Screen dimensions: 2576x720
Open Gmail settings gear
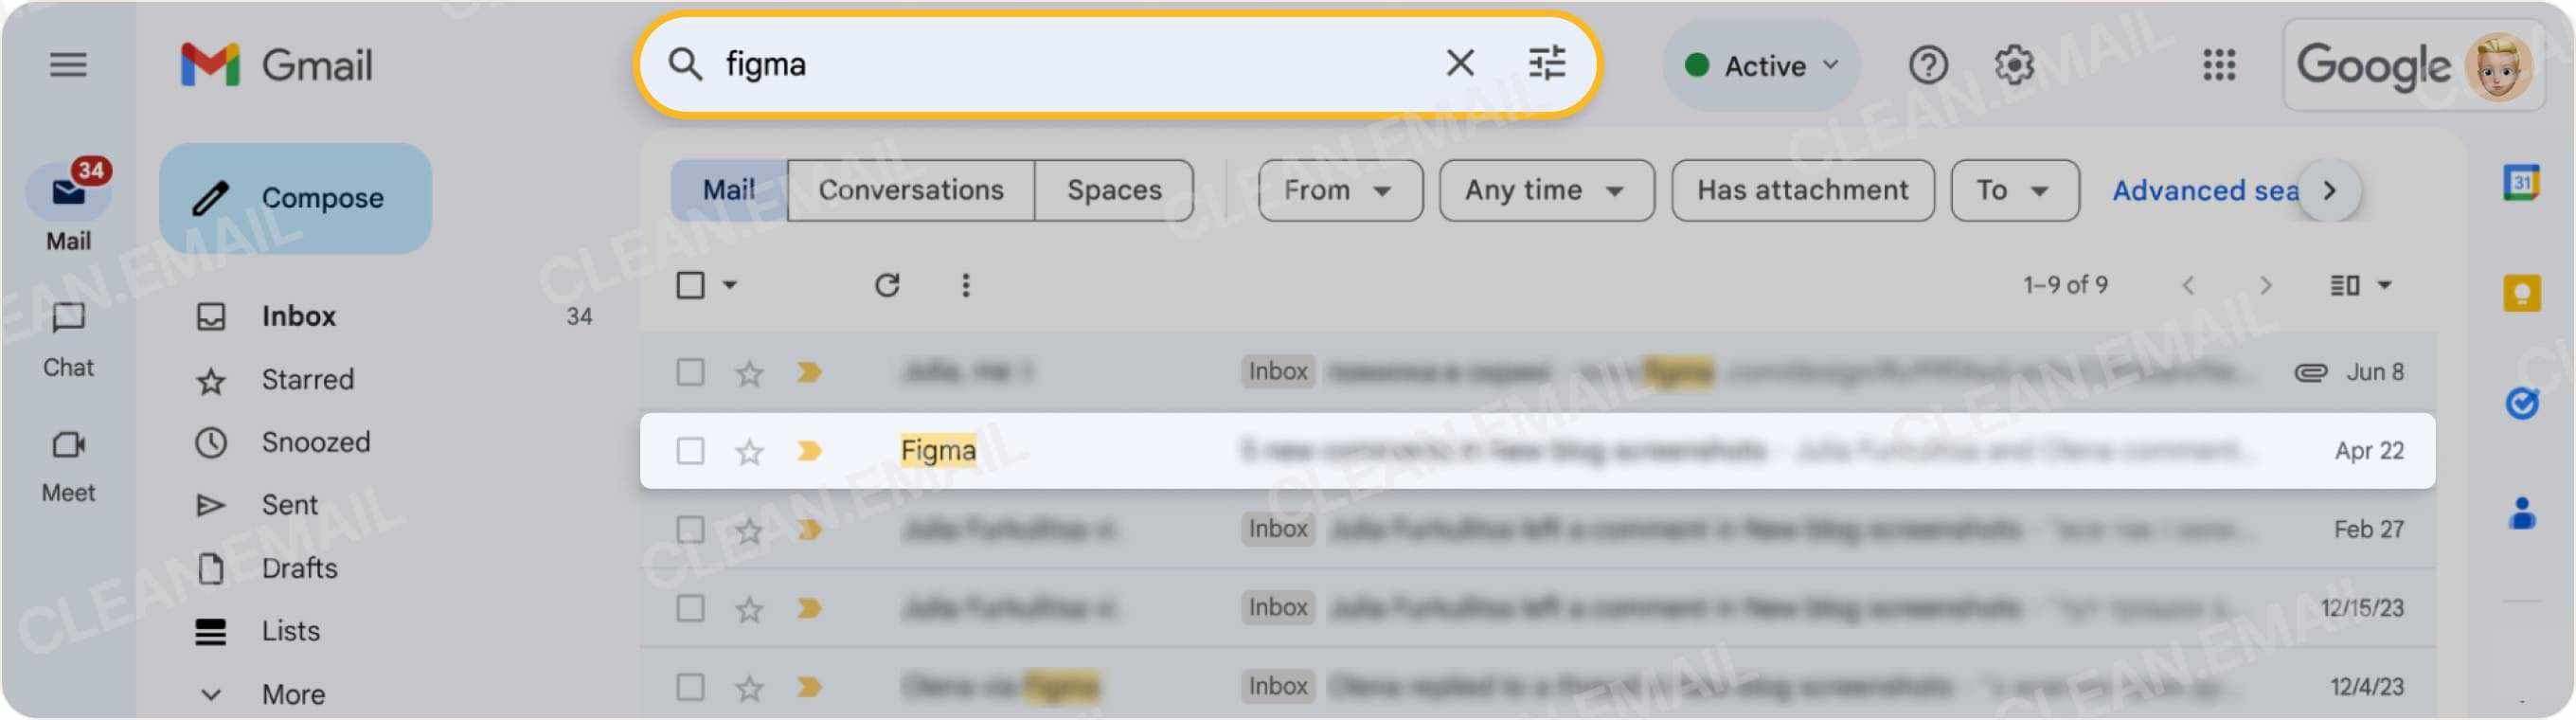click(2015, 65)
